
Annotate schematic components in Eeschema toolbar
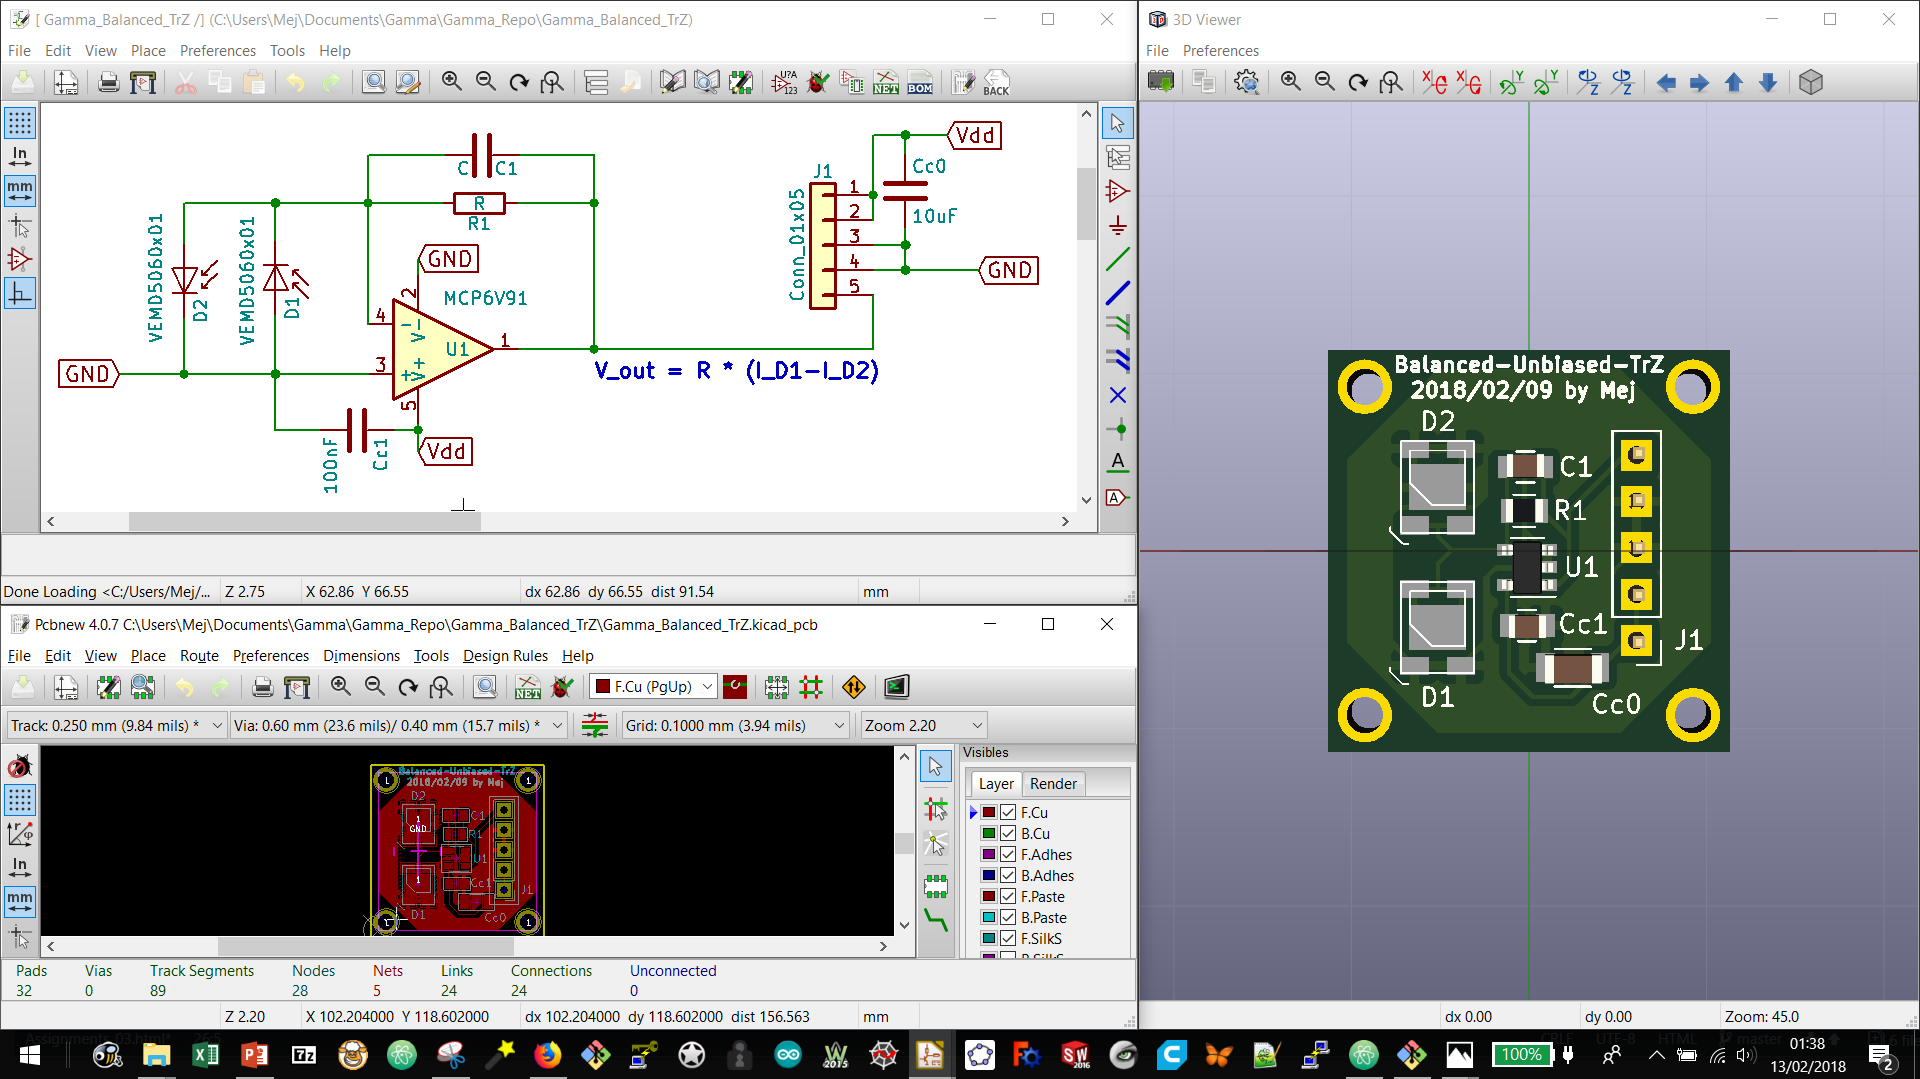pos(784,83)
